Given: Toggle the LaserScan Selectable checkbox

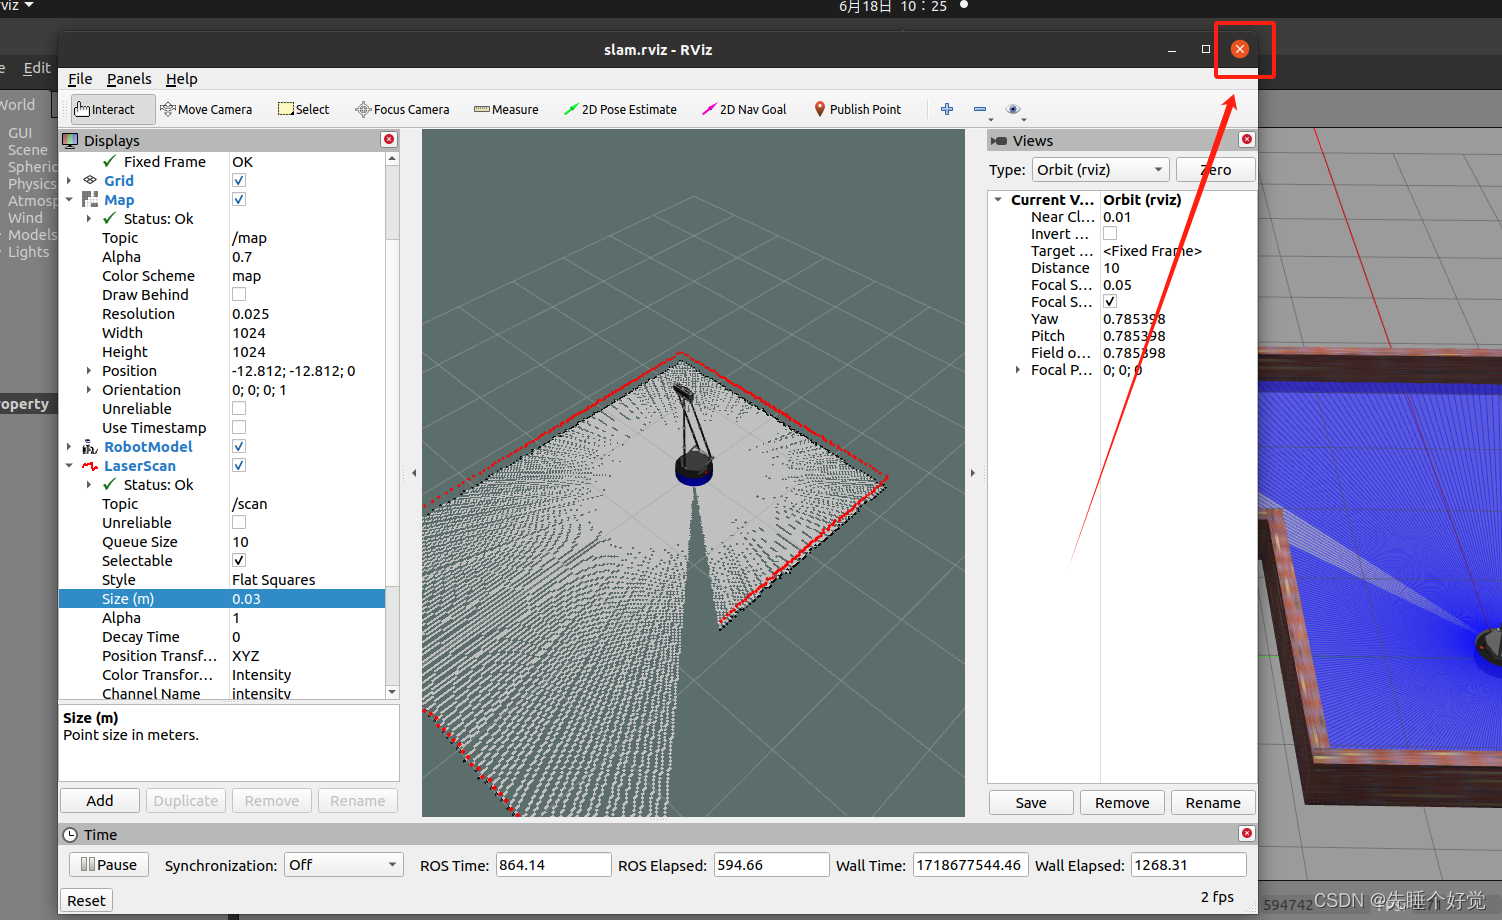Looking at the screenshot, I should [239, 560].
